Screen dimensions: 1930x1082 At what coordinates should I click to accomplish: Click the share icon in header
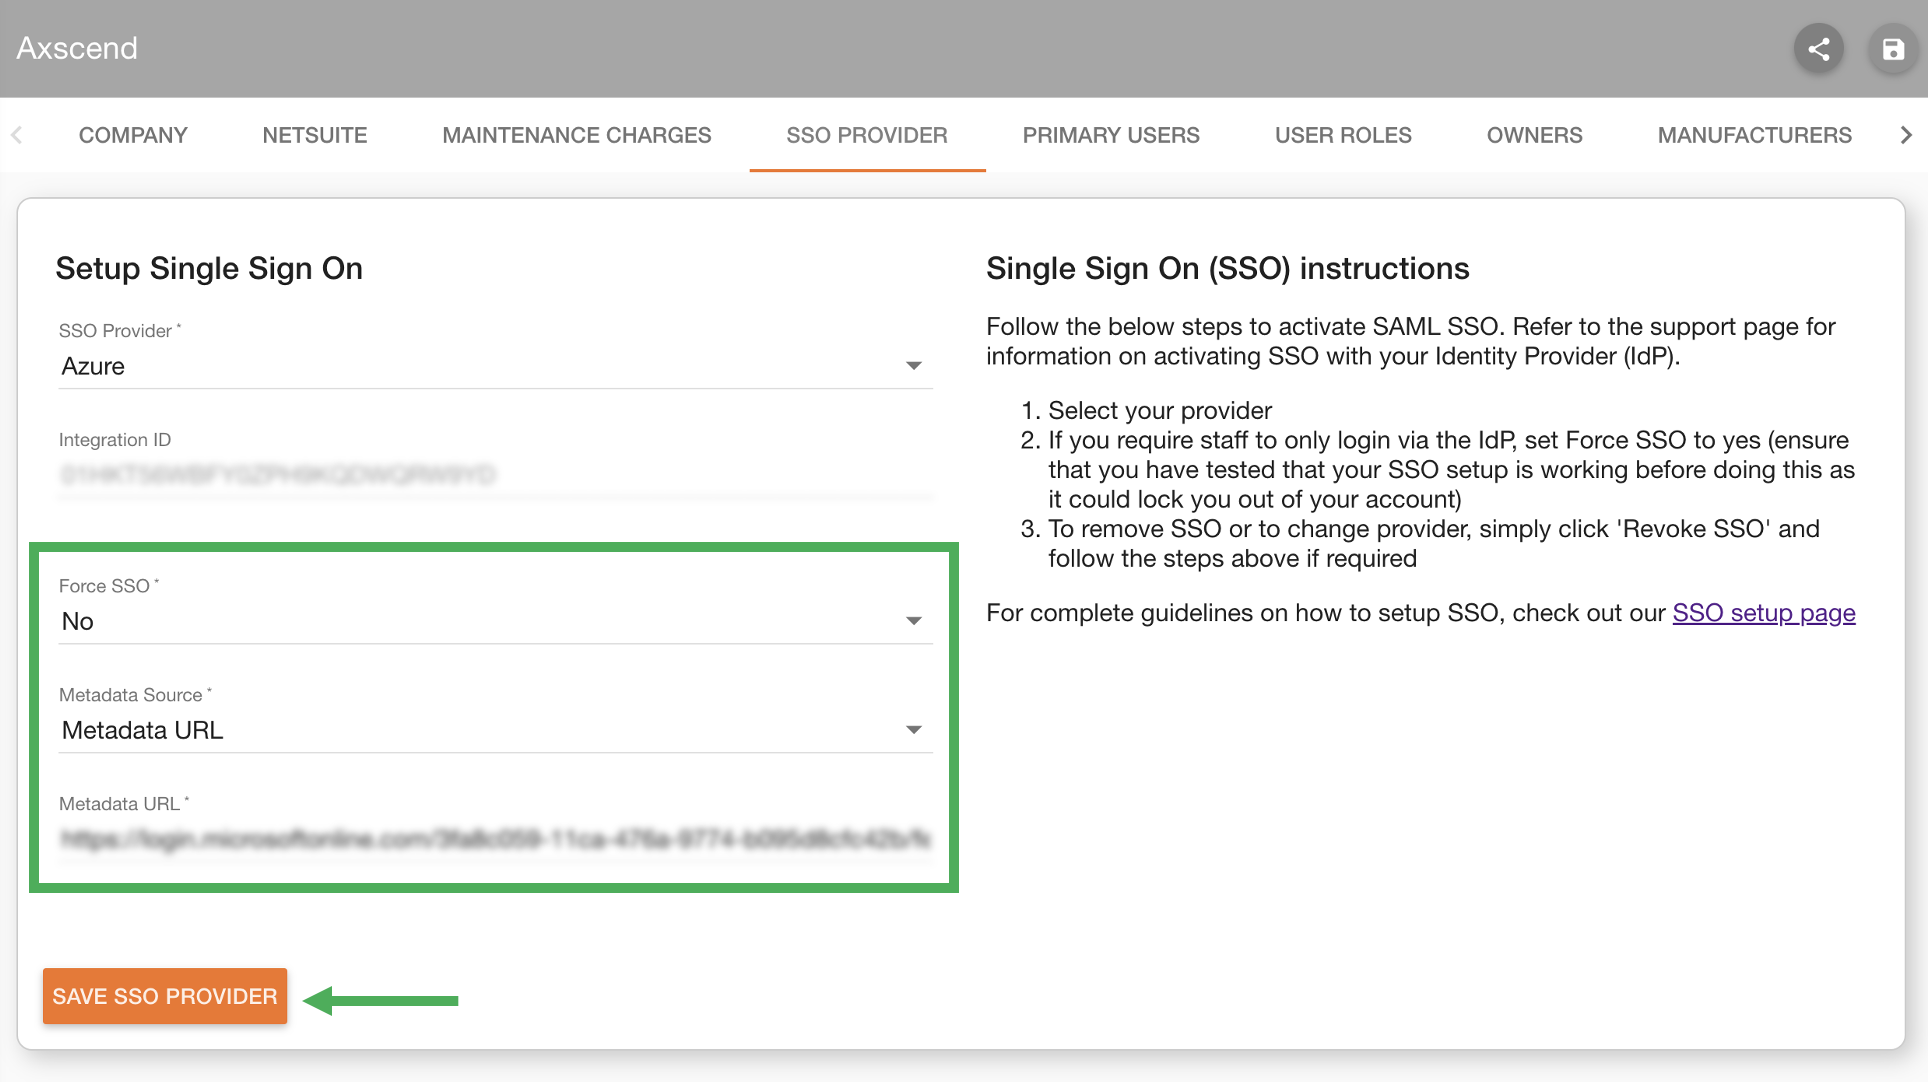(x=1818, y=49)
